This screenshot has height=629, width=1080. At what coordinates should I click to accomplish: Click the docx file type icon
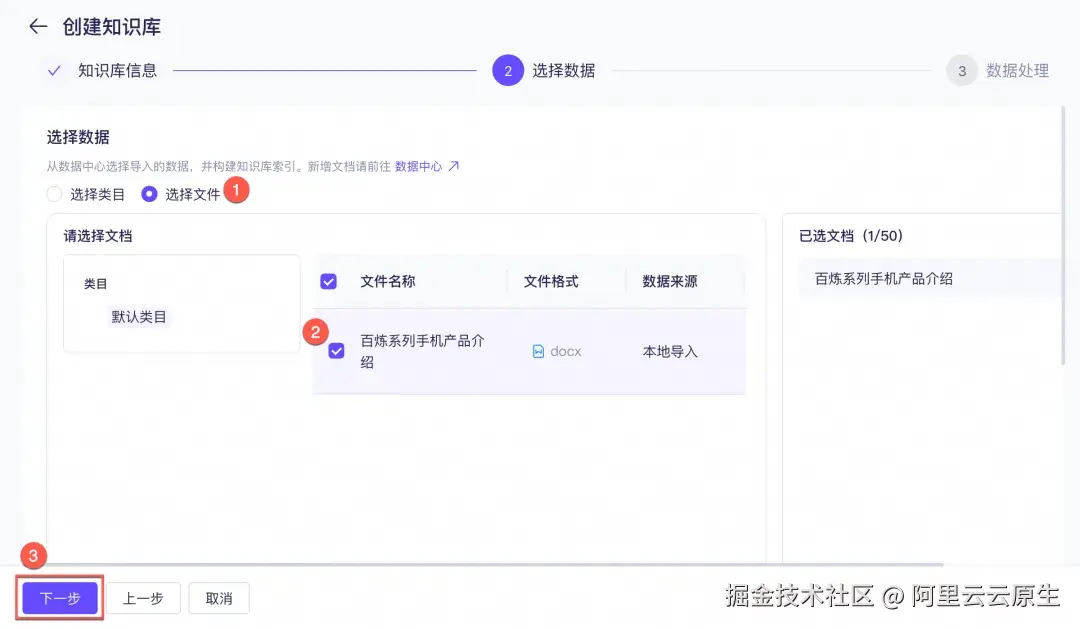[x=539, y=351]
